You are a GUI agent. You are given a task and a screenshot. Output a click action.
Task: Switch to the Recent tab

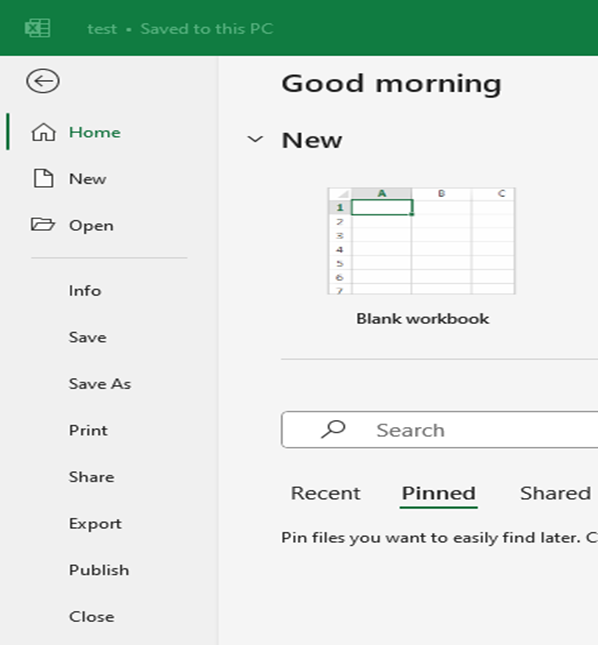pos(325,493)
